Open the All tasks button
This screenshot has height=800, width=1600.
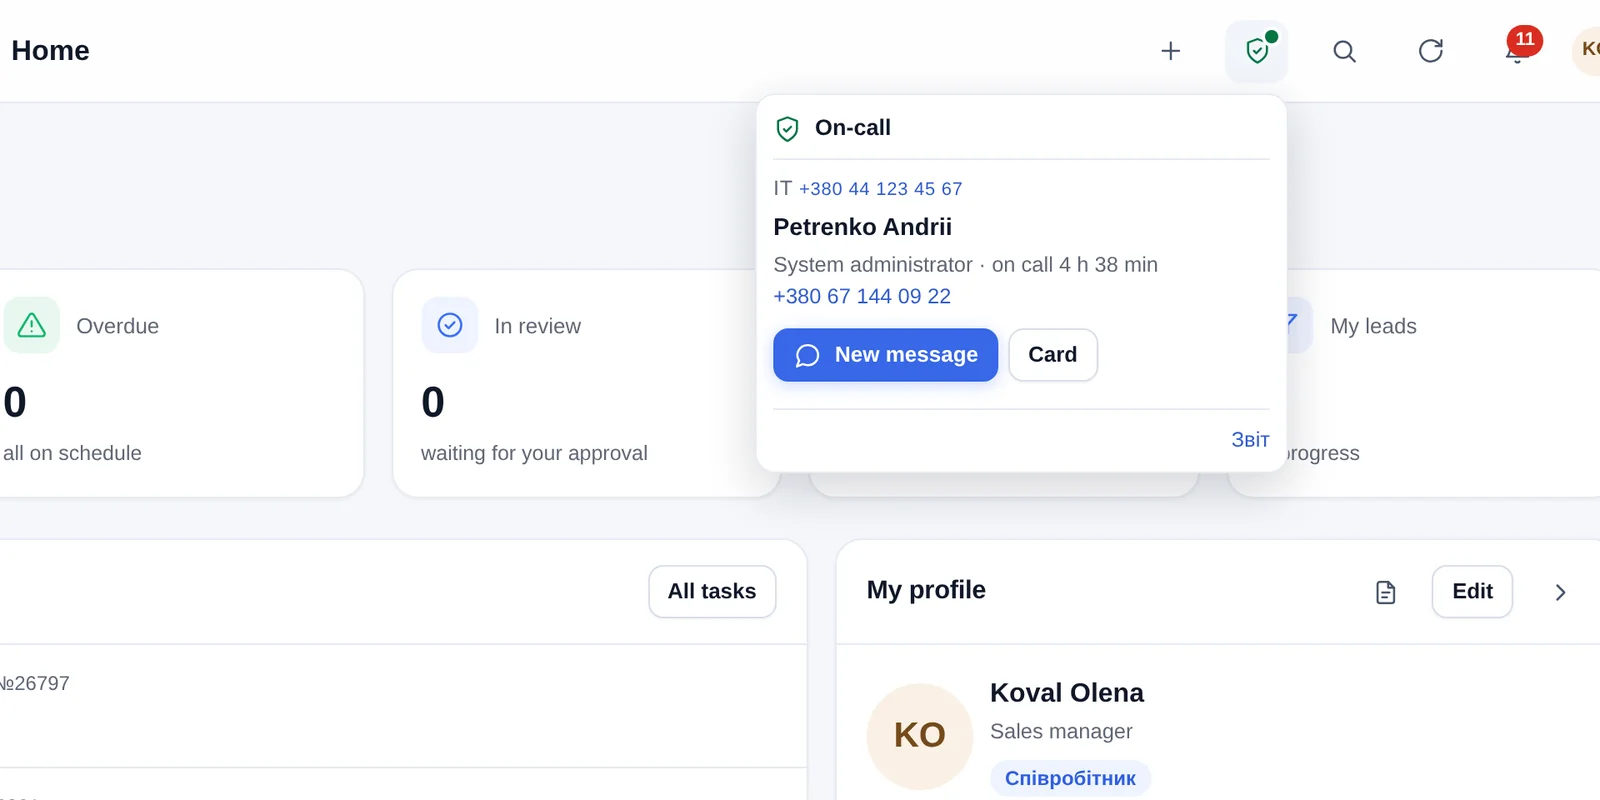pyautogui.click(x=712, y=592)
